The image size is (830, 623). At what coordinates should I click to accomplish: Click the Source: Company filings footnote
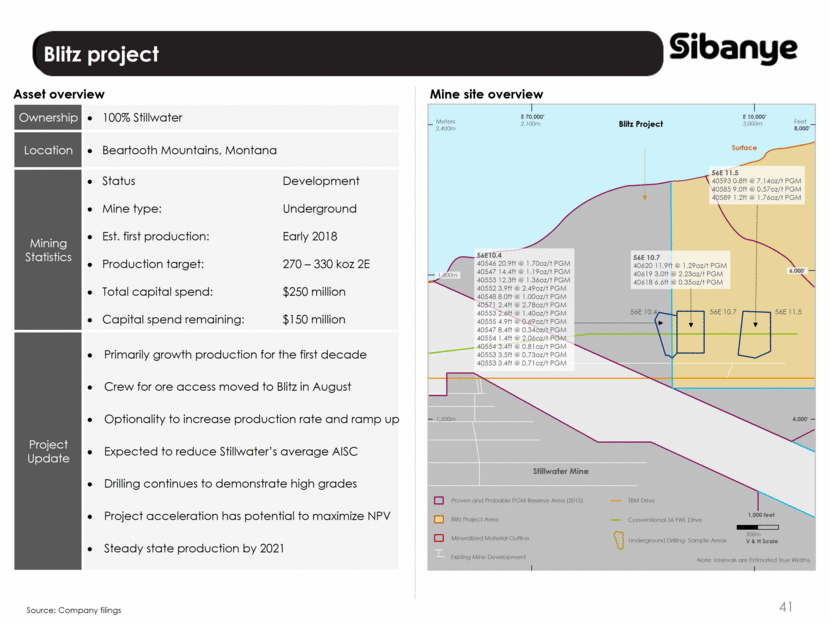[73, 609]
